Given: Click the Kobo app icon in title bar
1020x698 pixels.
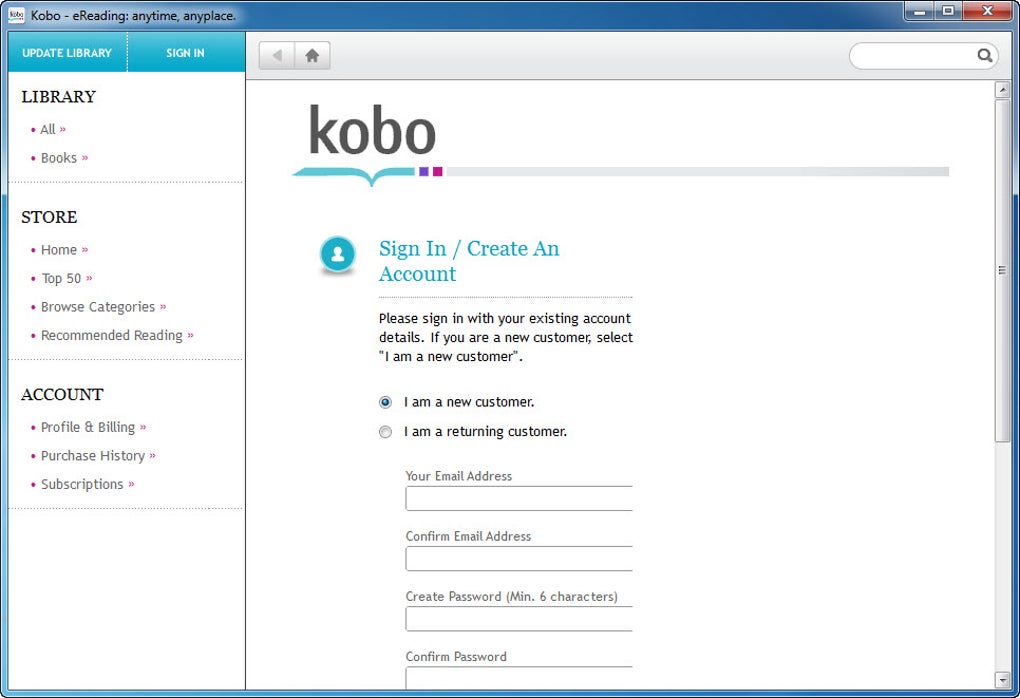Looking at the screenshot, I should tap(17, 14).
